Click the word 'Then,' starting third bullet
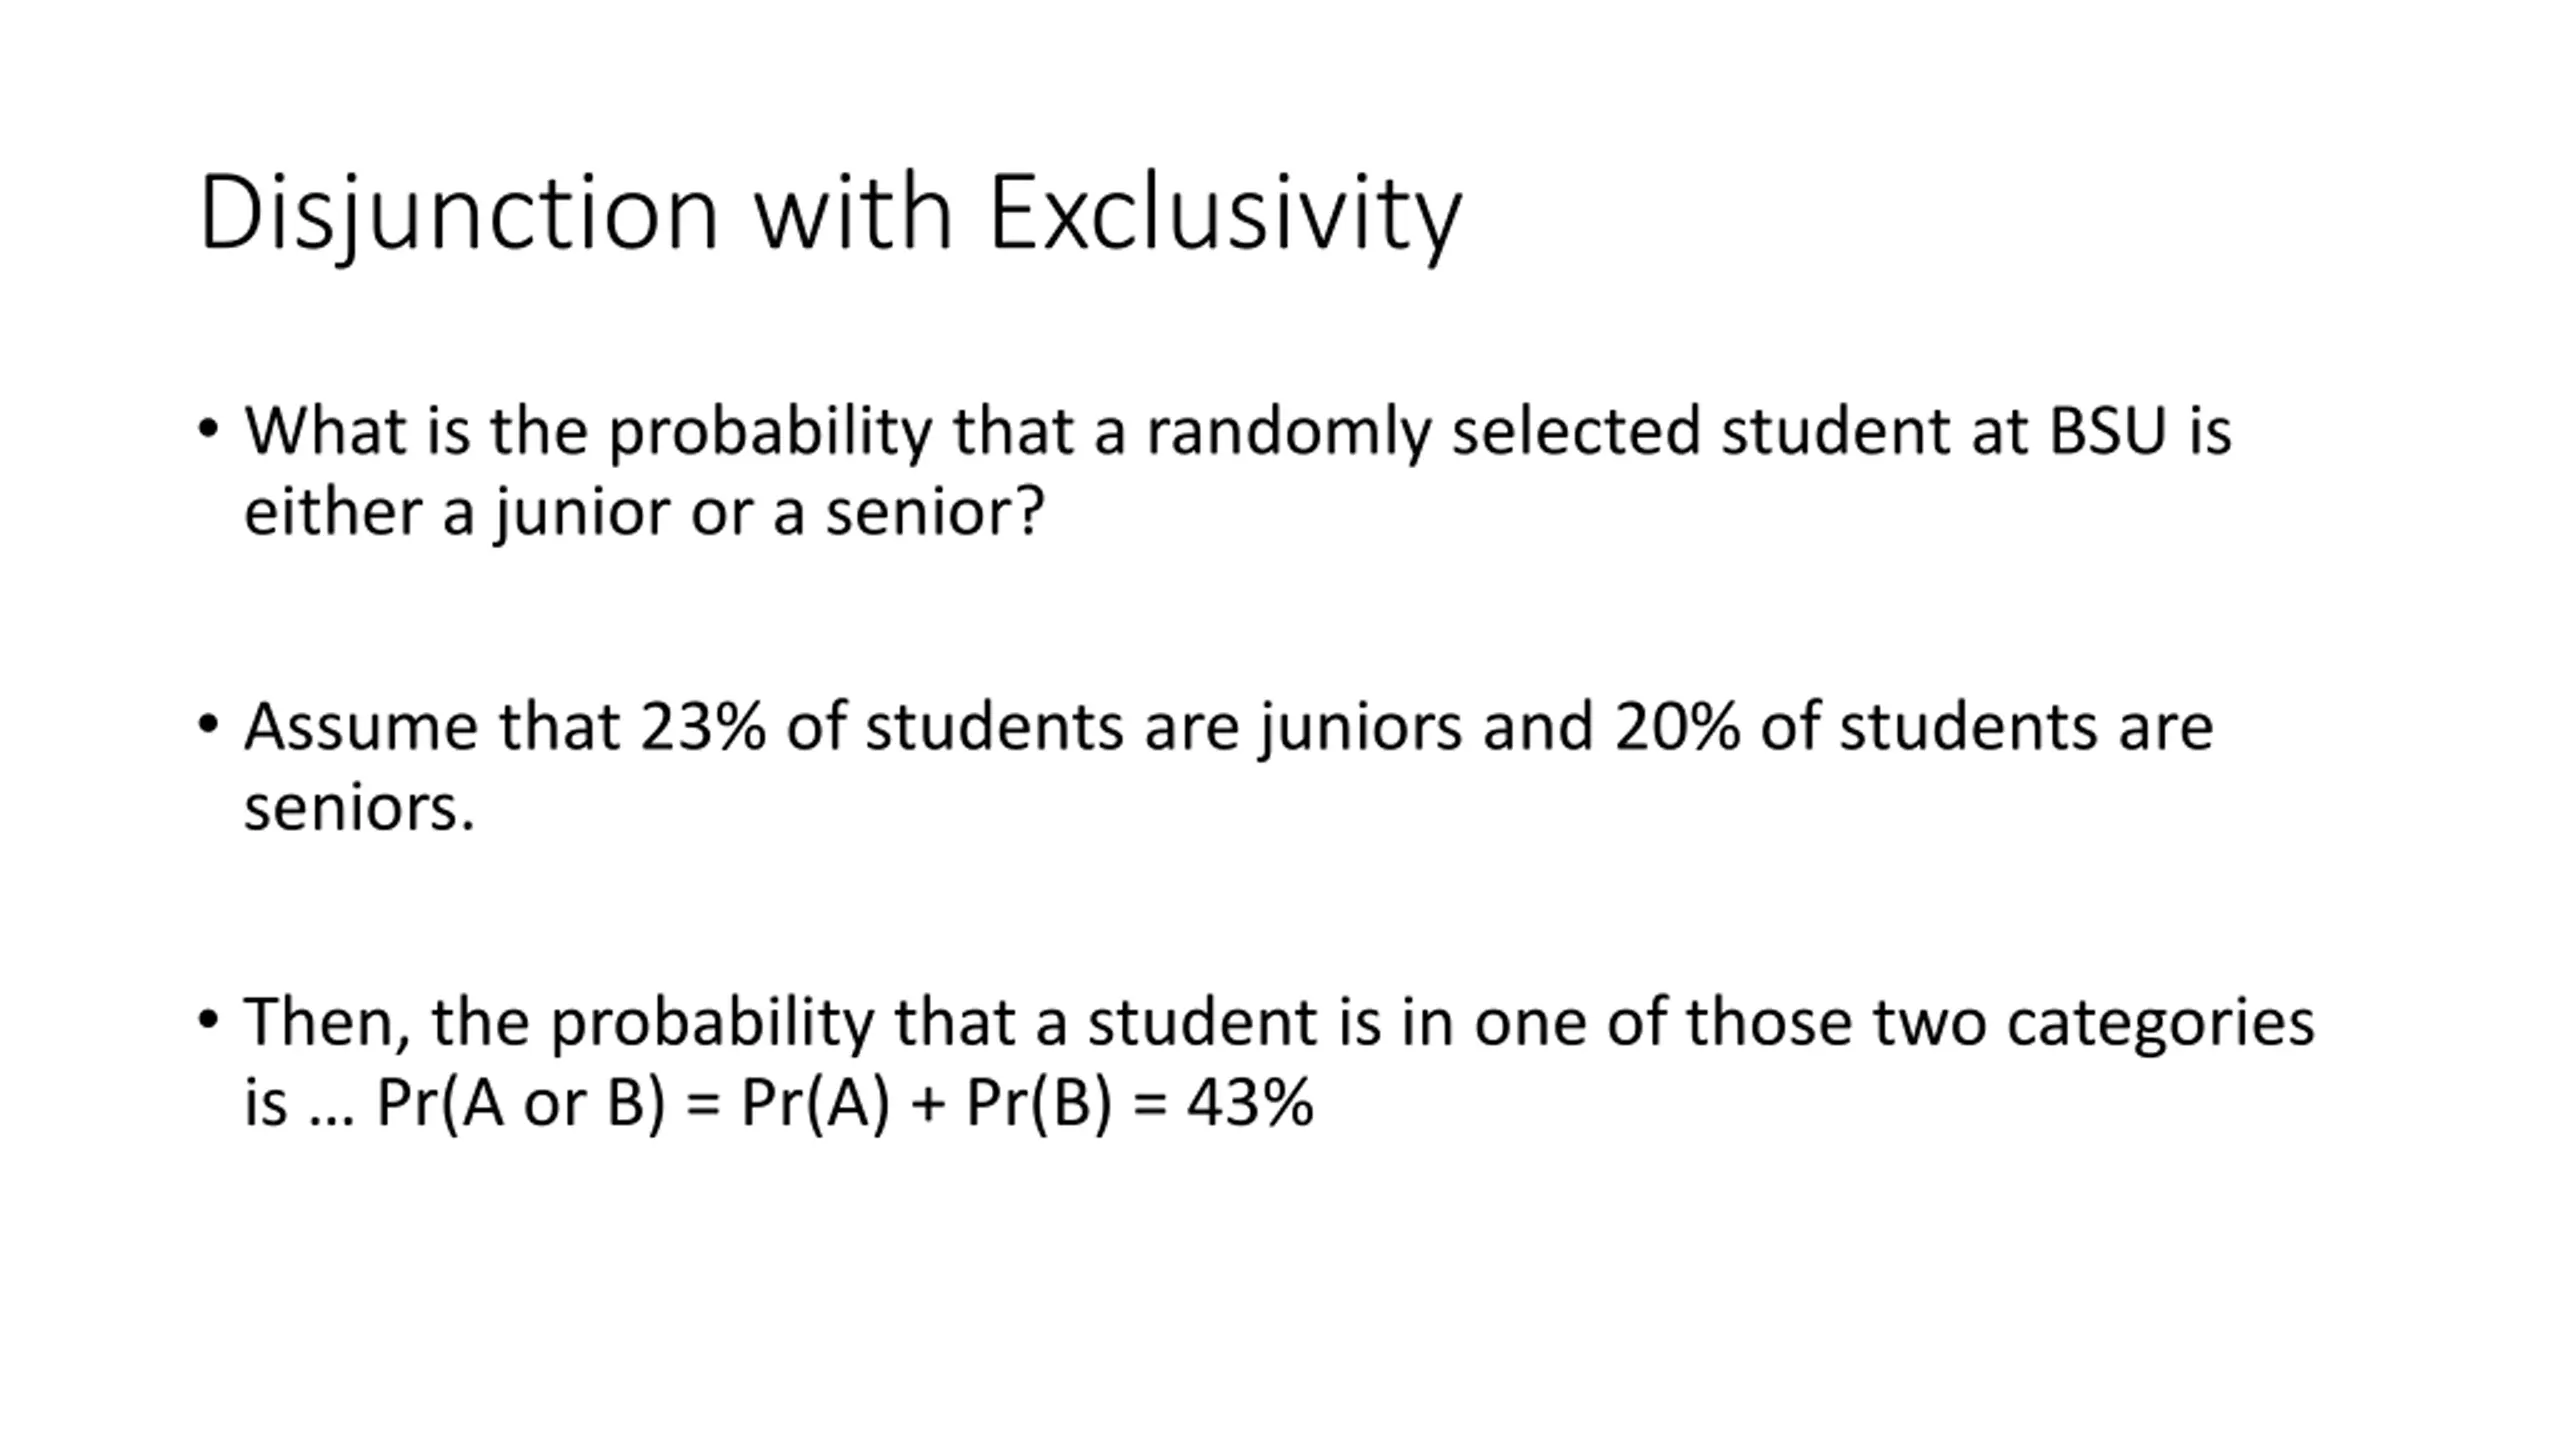The height and width of the screenshot is (1440, 2560). 327,1022
